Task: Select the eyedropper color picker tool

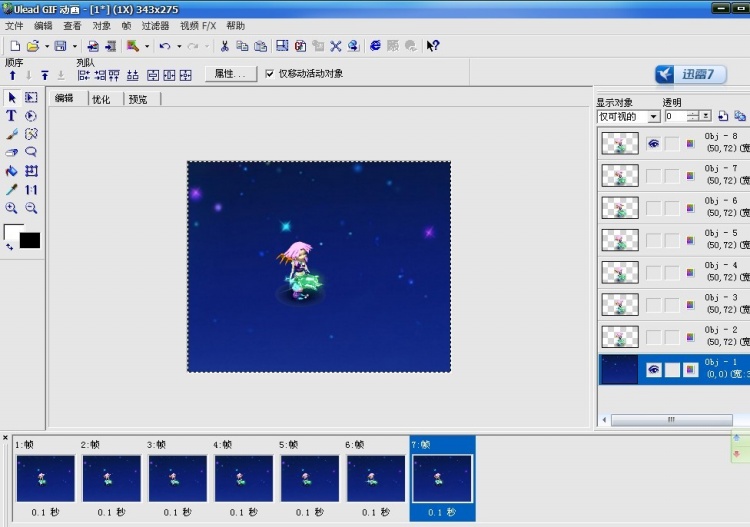Action: coord(12,189)
